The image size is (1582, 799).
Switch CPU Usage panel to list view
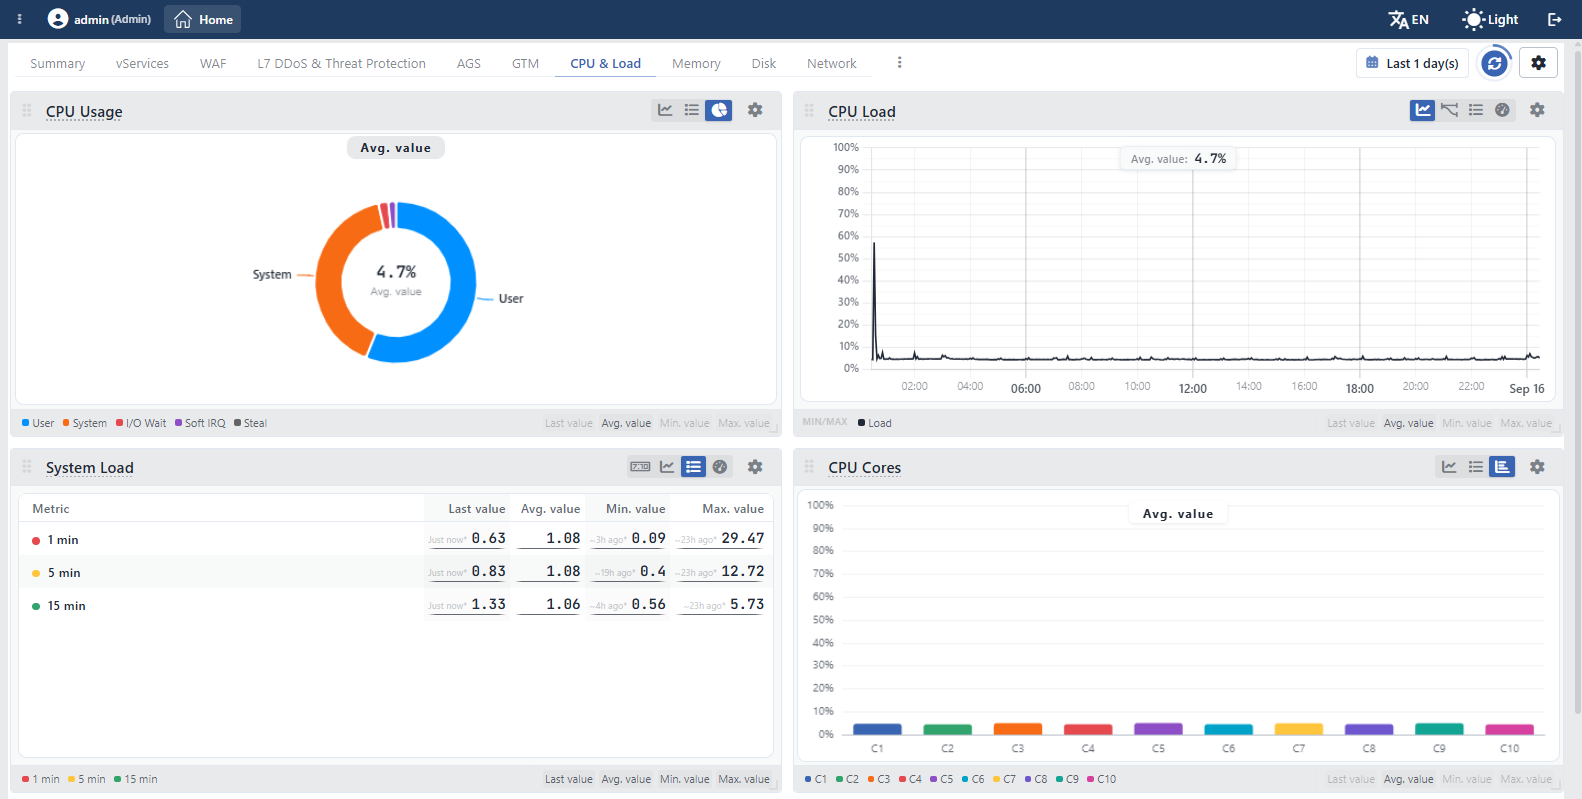click(692, 110)
